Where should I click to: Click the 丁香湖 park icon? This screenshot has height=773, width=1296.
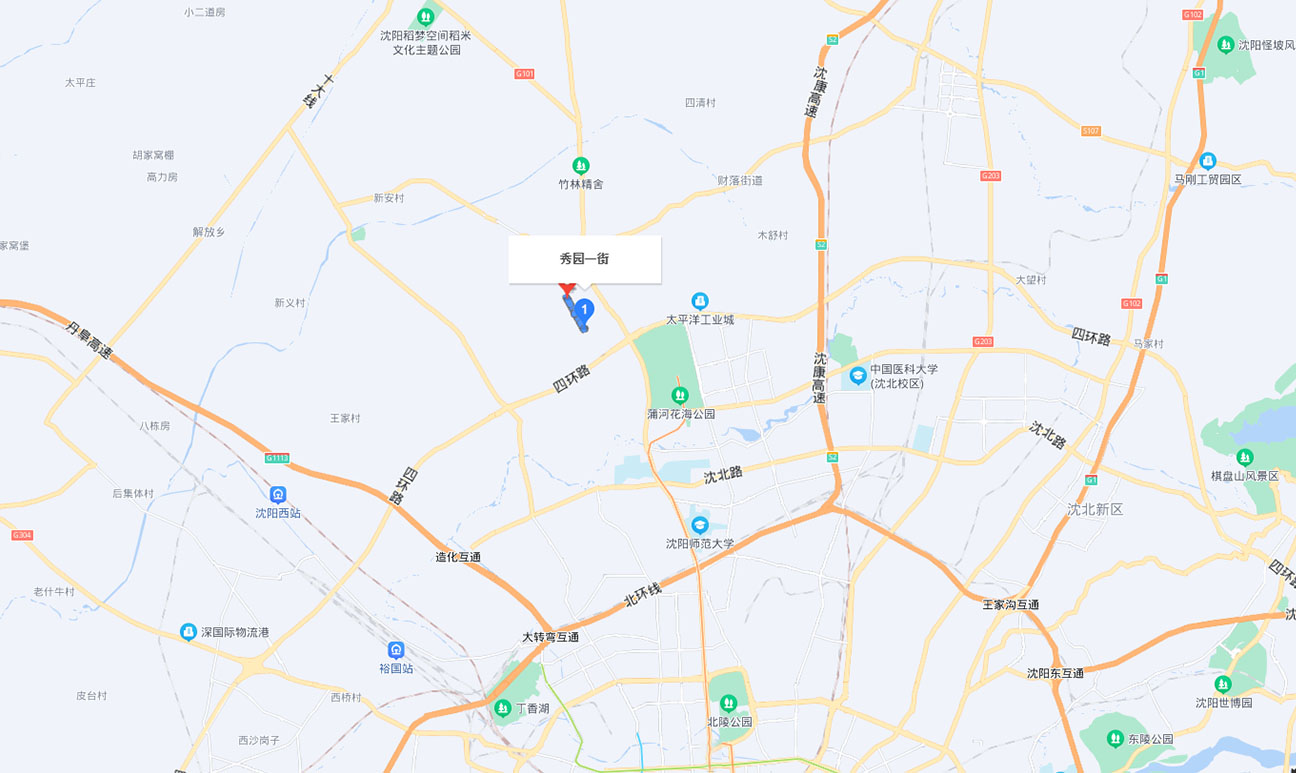click(x=503, y=708)
